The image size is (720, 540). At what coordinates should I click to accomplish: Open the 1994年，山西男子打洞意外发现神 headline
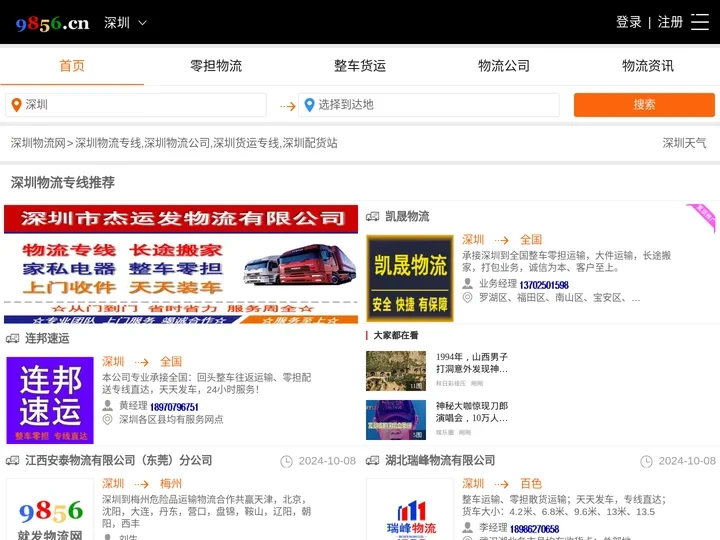pyautogui.click(x=472, y=363)
